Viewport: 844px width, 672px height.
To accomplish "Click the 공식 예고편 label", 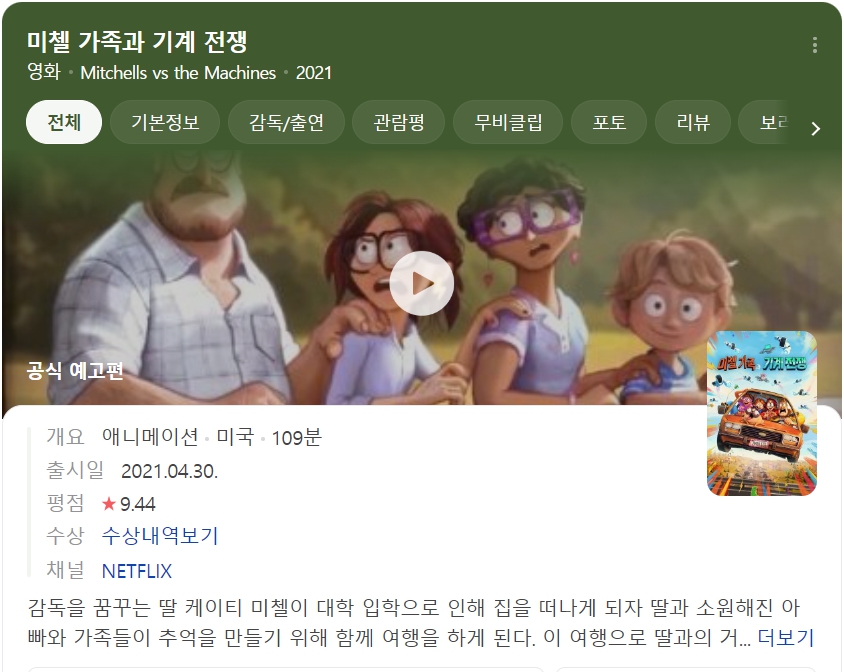I will point(75,370).
